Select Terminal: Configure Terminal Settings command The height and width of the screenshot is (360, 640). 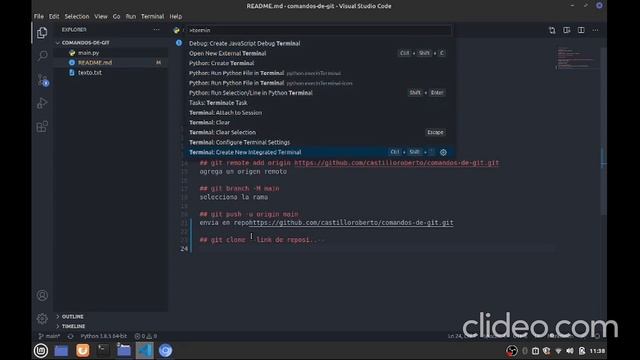(x=319, y=142)
